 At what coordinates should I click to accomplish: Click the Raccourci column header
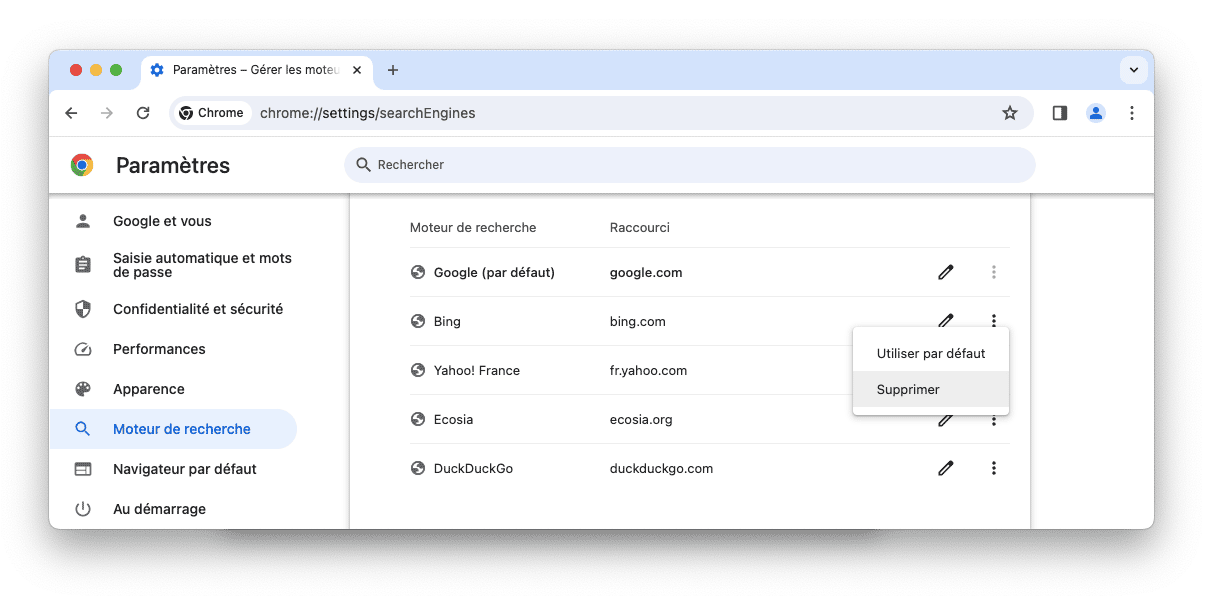tap(640, 227)
